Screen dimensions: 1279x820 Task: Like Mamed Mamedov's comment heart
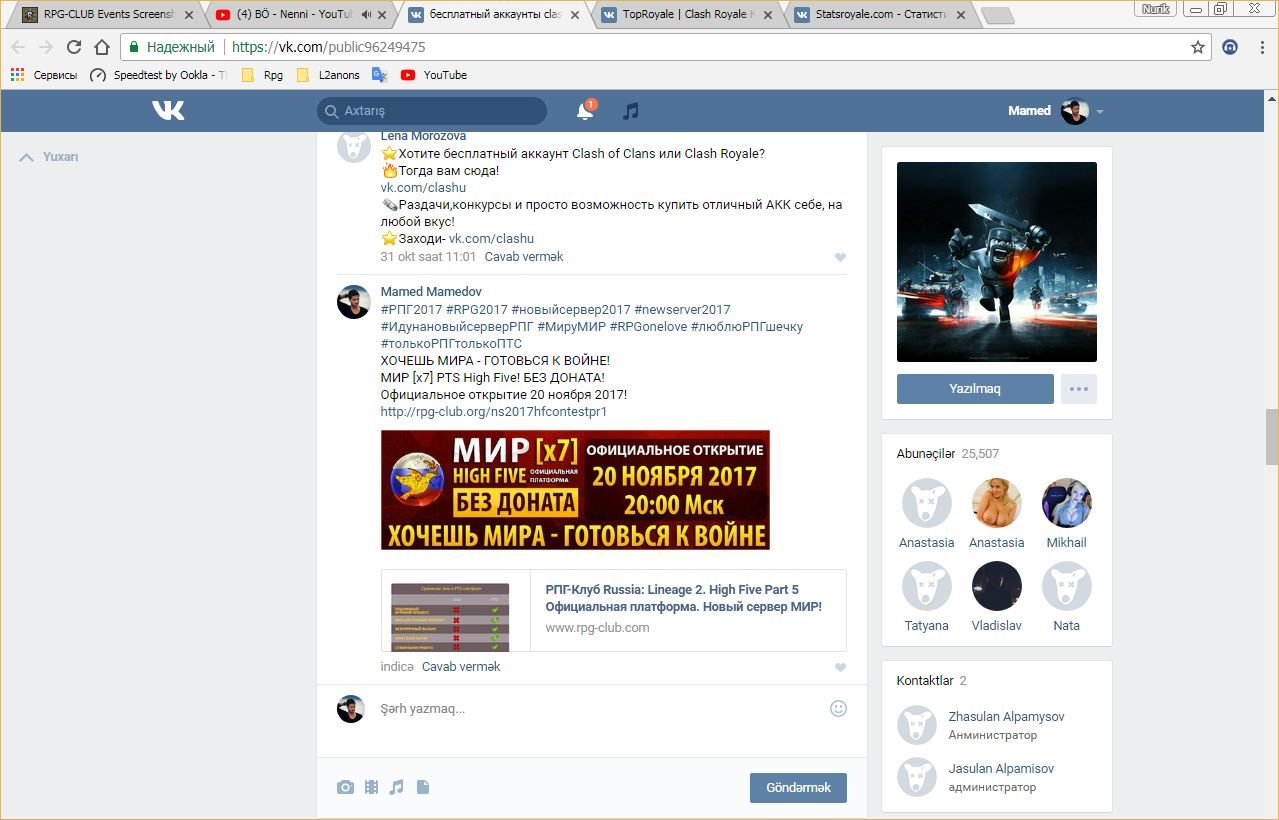(x=840, y=668)
